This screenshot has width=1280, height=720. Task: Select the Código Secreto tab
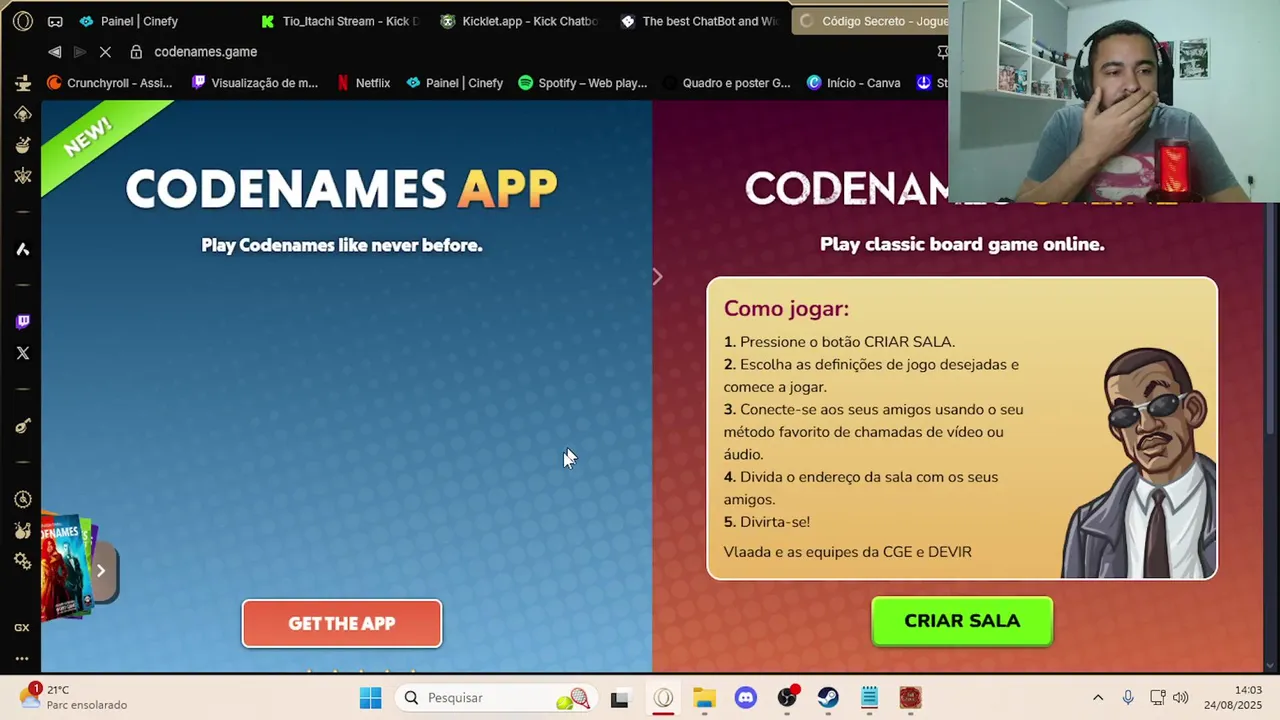870,21
